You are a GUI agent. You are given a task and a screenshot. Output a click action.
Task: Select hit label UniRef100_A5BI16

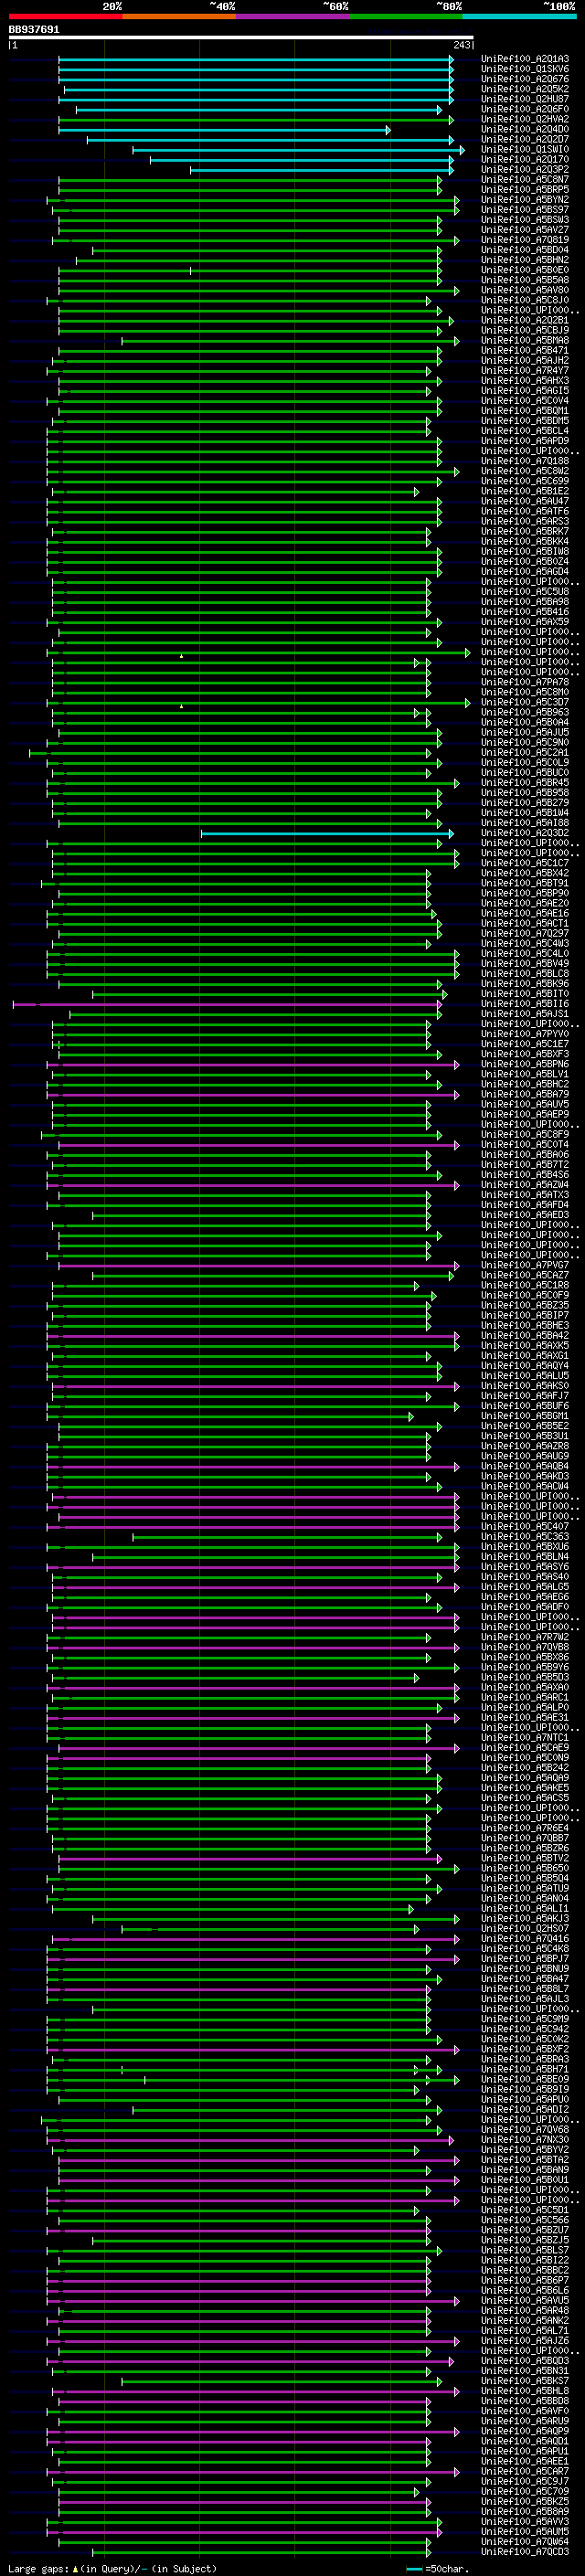(x=525, y=1004)
